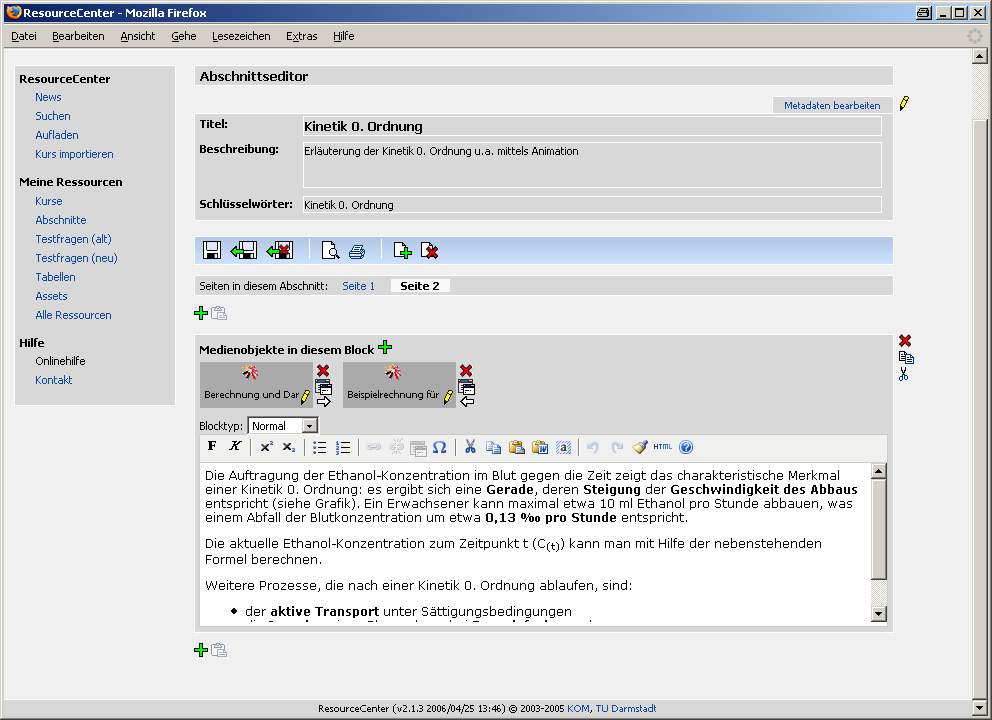
Task: Open the page preview magnifier icon
Action: pyautogui.click(x=330, y=251)
